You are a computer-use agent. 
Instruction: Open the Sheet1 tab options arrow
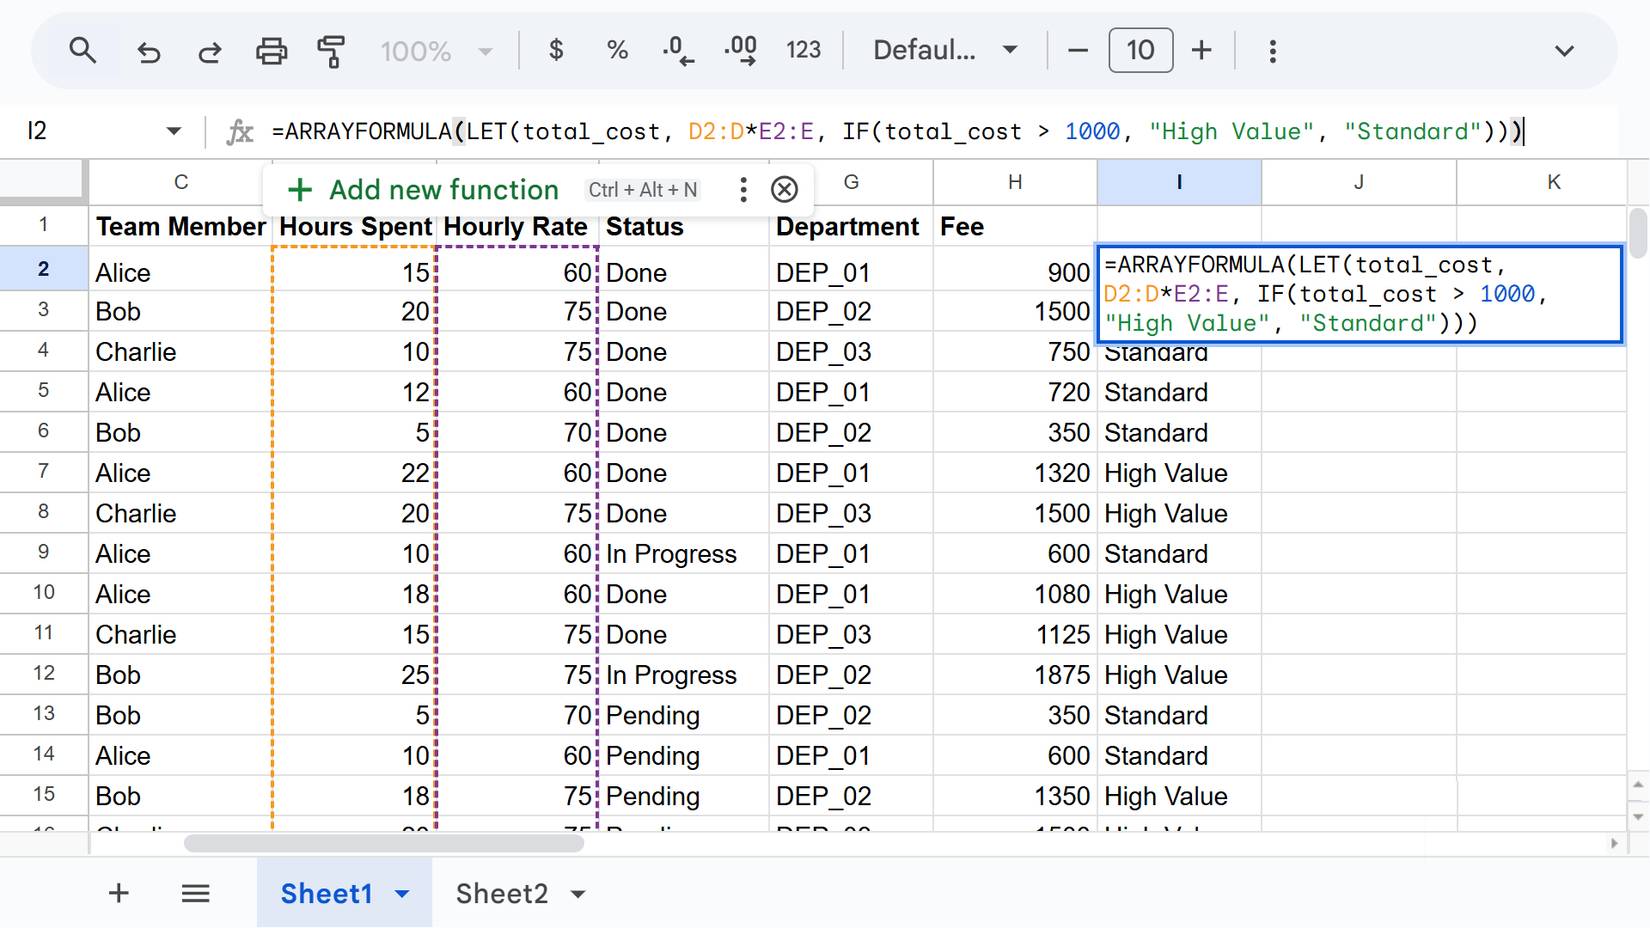403,893
